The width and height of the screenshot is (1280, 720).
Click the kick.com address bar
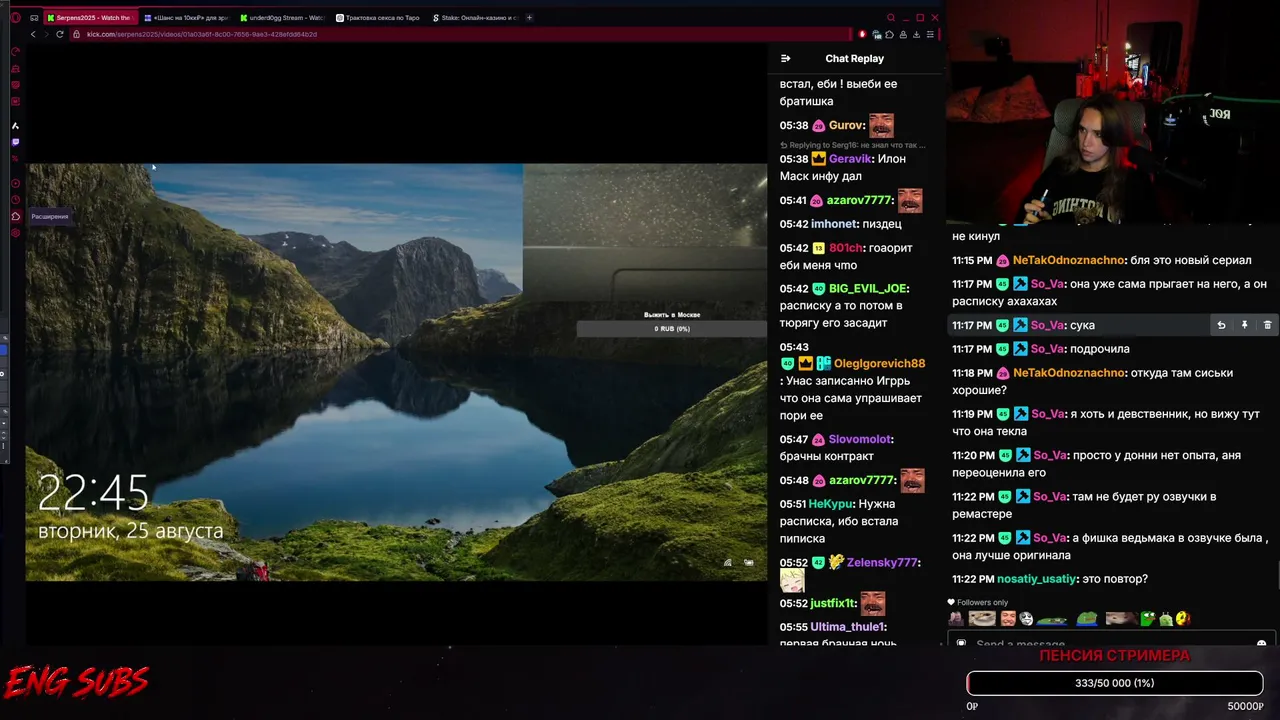(460, 34)
